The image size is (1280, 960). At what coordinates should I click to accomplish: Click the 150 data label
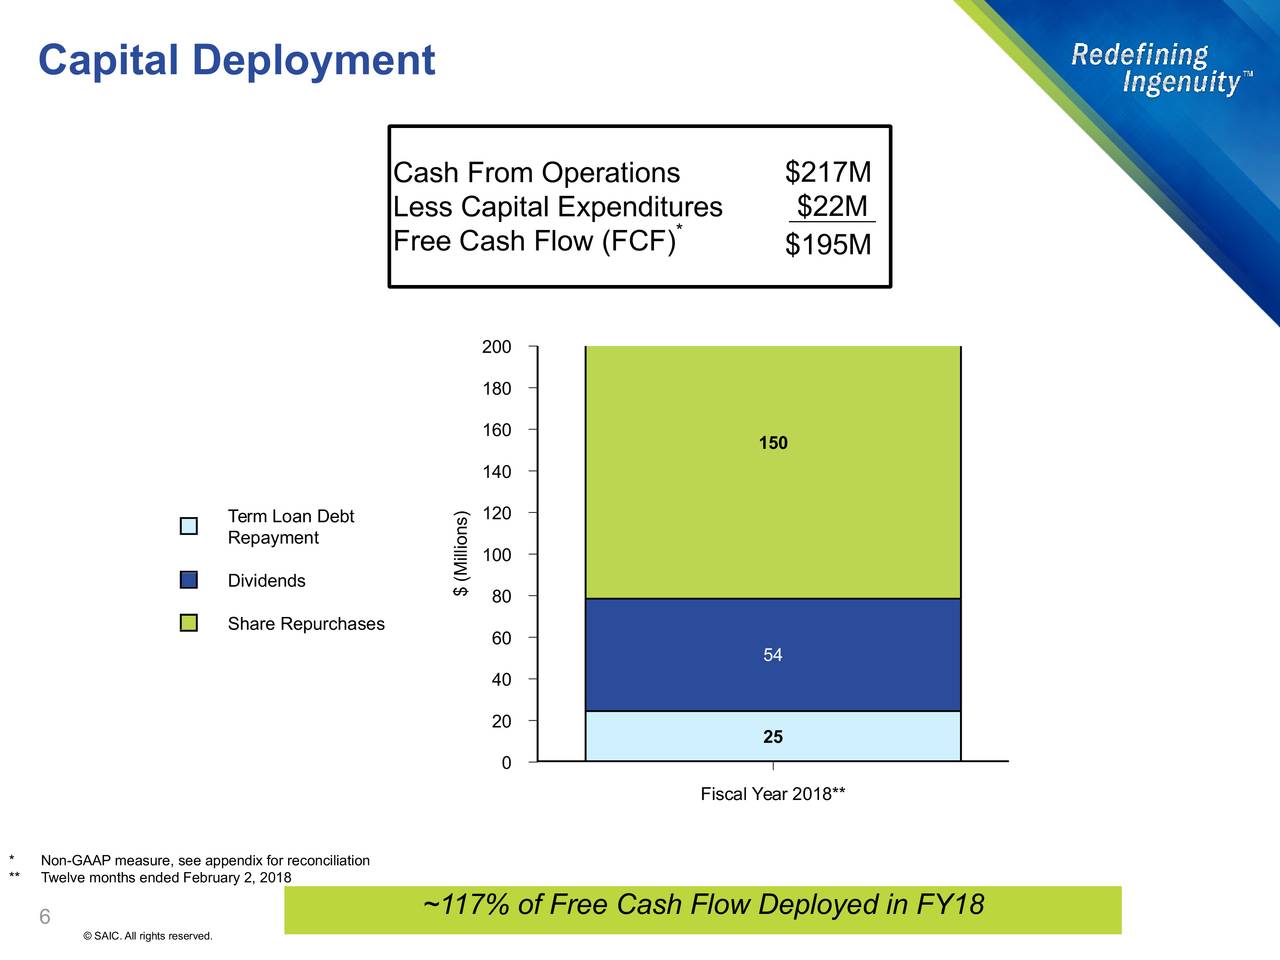coord(772,443)
